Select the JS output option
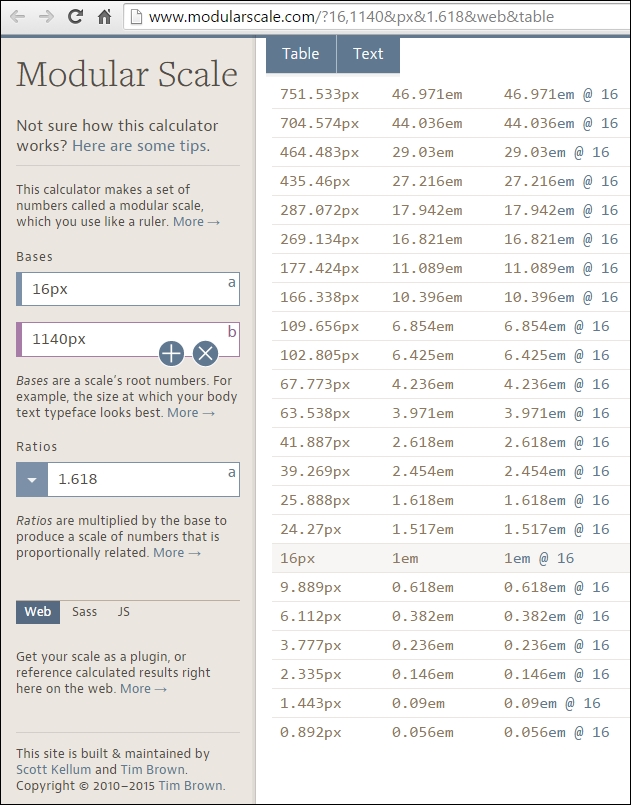Screen dimensions: 631x805 pos(124,612)
